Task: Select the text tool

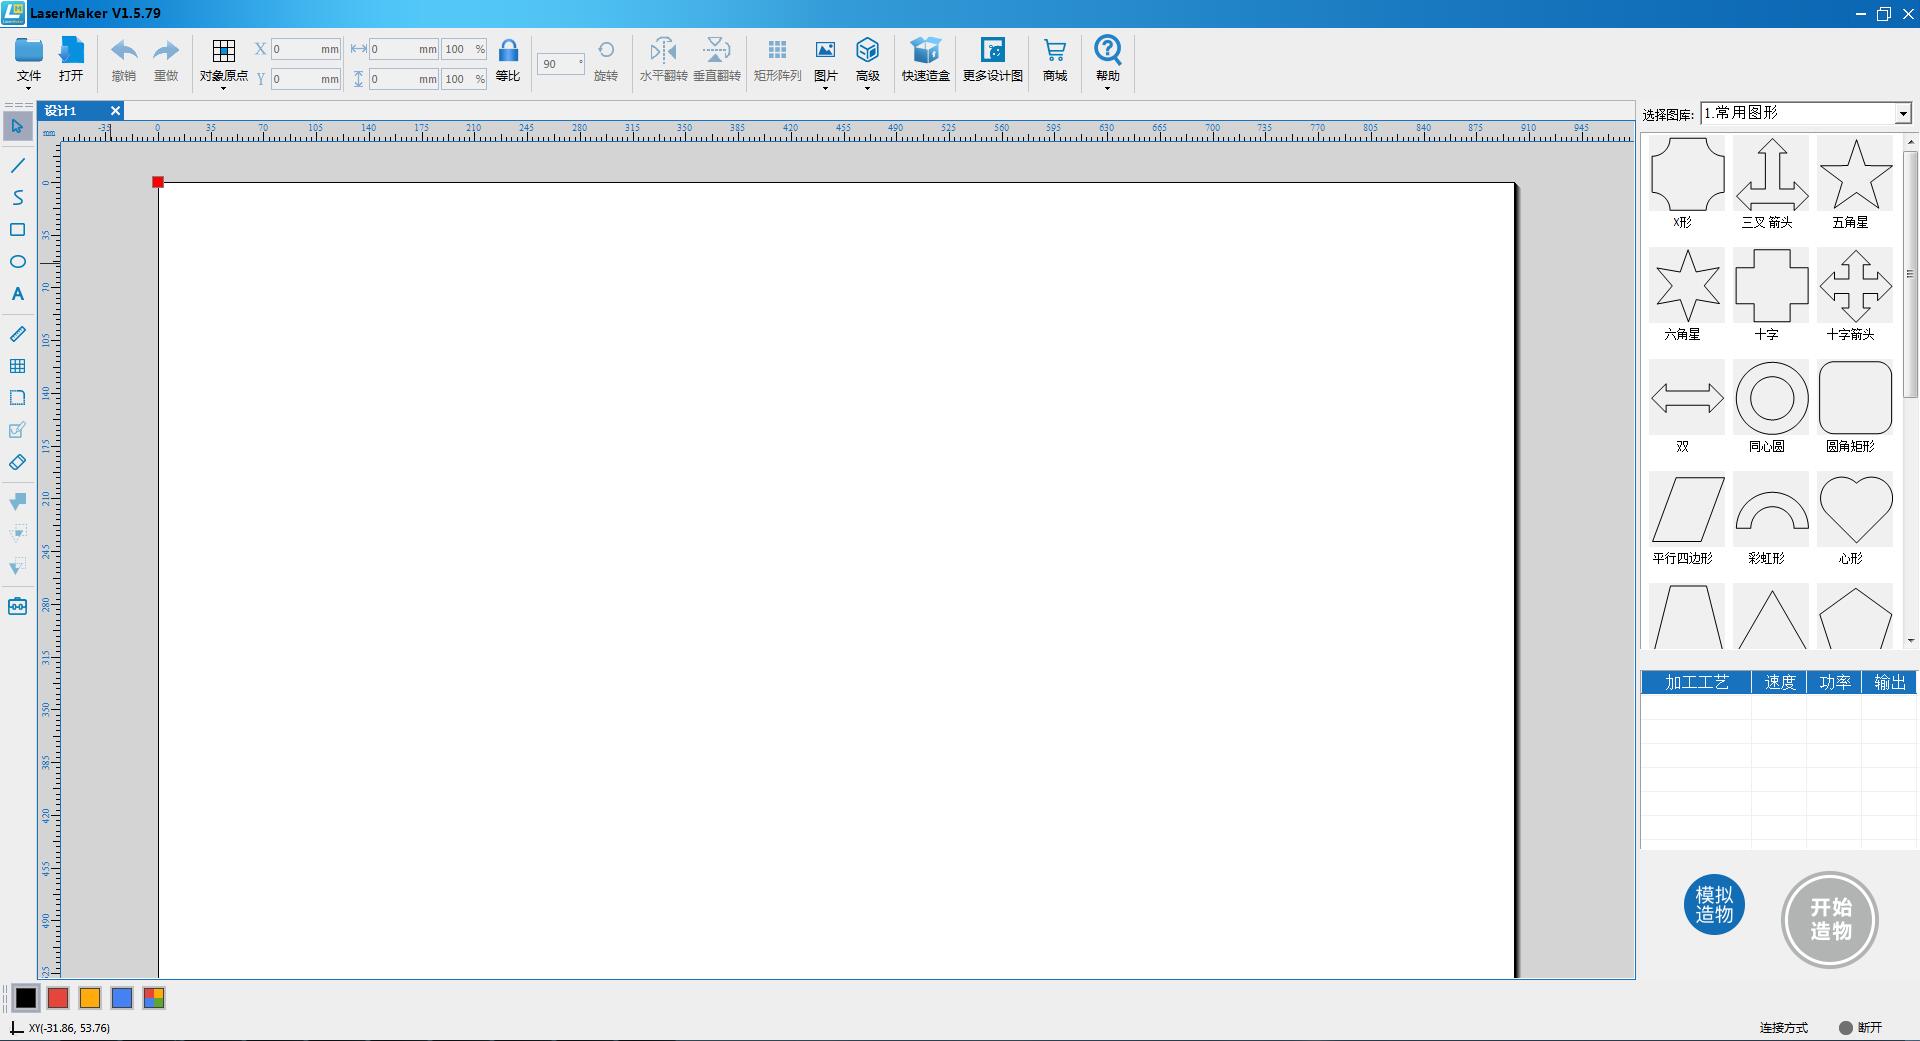Action: click(17, 294)
